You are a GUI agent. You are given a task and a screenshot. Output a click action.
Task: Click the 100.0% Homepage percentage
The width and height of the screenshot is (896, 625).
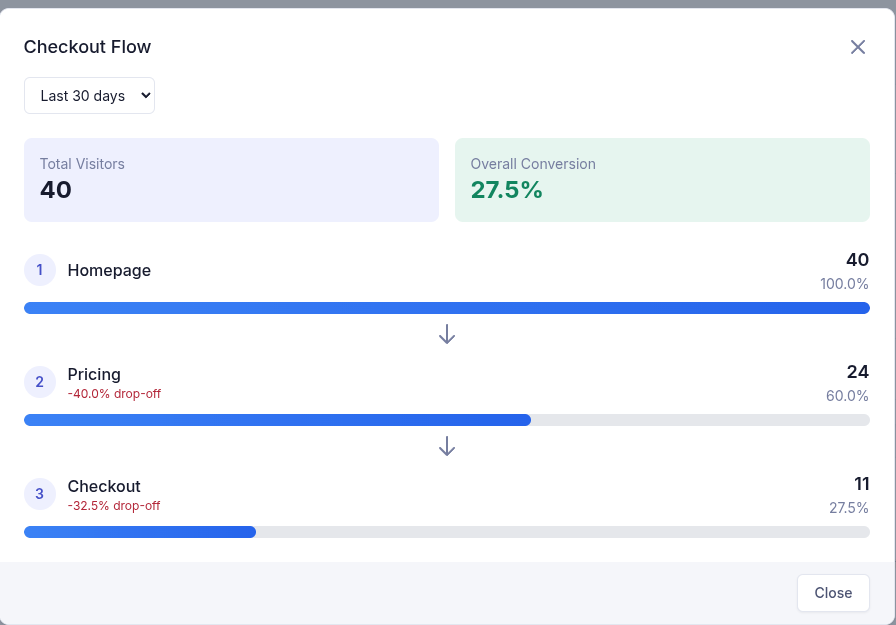(x=844, y=284)
